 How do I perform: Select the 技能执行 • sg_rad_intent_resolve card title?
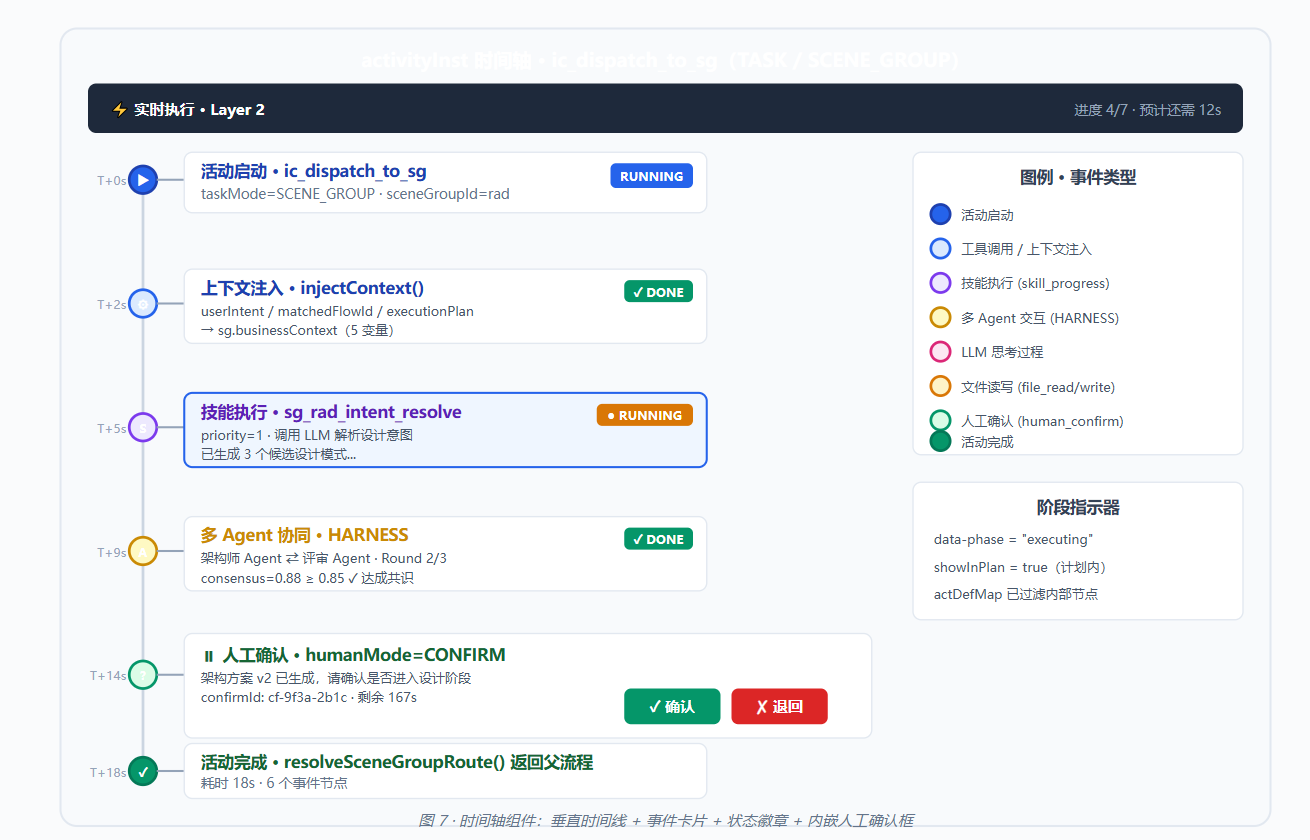(331, 412)
